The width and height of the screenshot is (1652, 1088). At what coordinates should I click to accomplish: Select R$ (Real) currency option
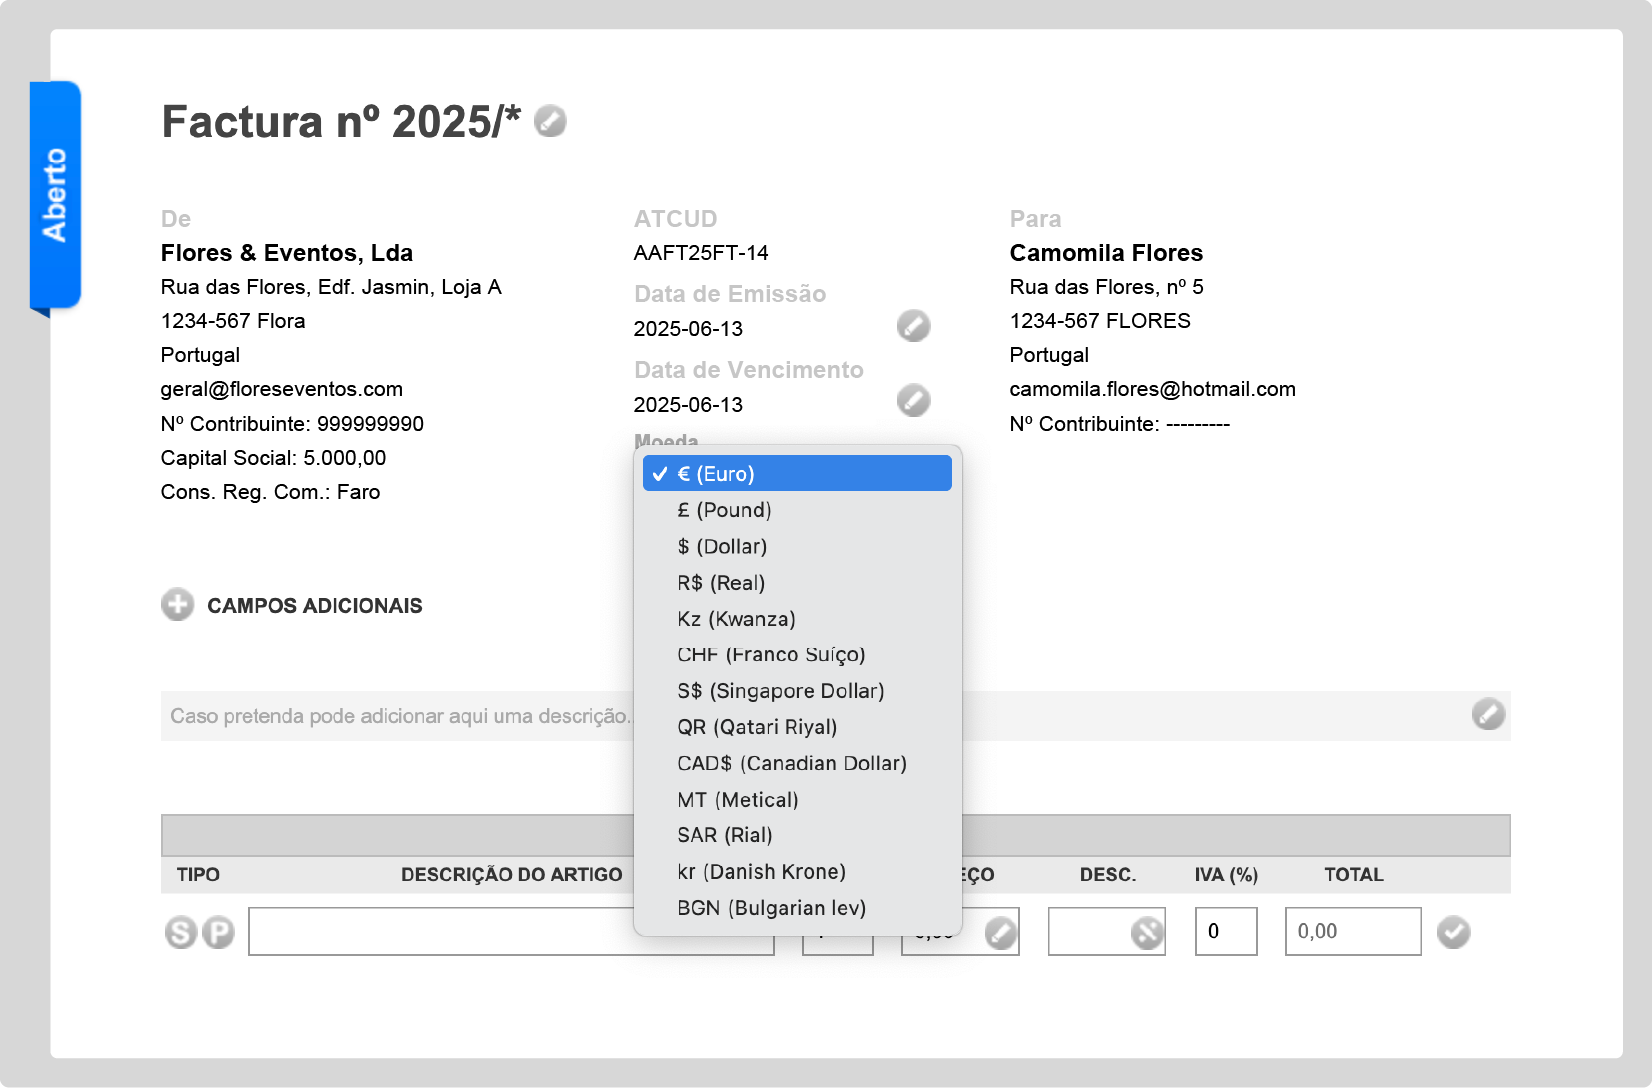pos(721,583)
